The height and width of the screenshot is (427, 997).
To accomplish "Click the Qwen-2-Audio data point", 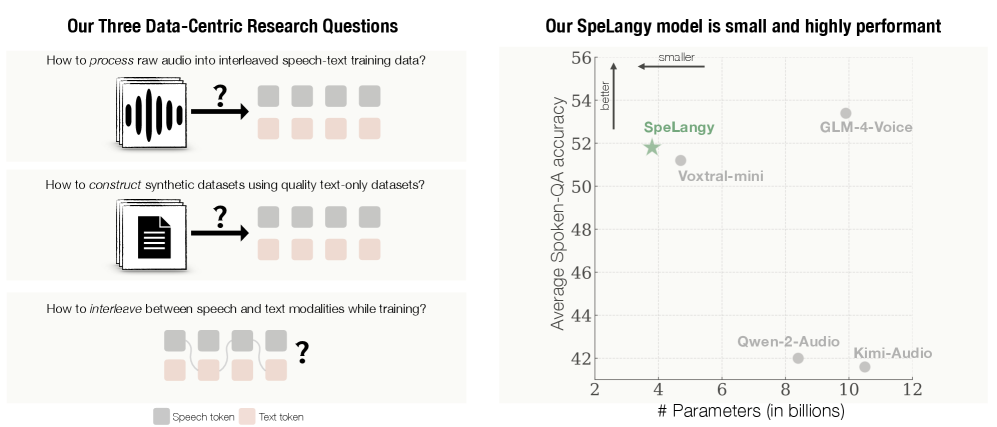I will (798, 358).
